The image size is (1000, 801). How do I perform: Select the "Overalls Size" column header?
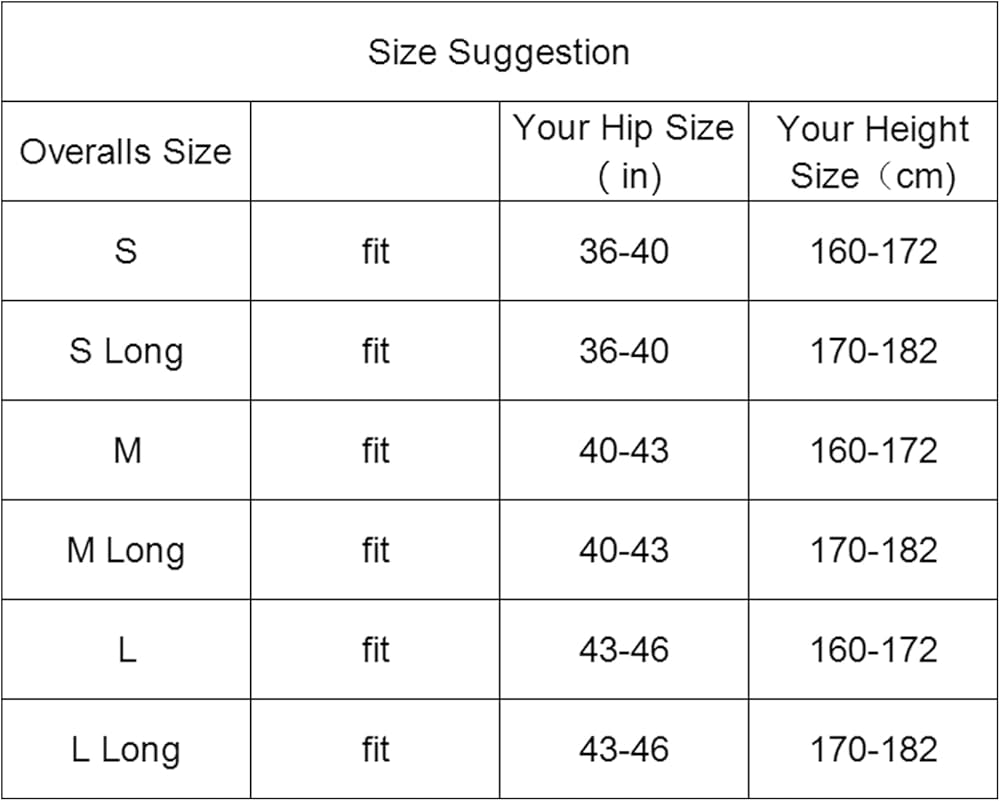(x=125, y=152)
